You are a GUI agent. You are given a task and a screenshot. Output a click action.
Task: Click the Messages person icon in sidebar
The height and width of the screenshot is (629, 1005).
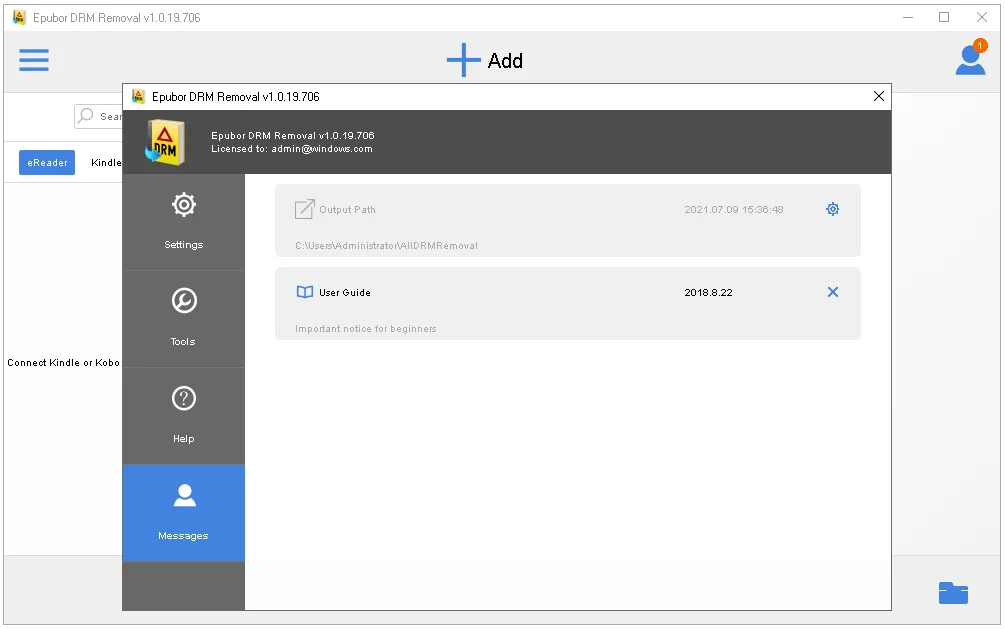pyautogui.click(x=185, y=495)
